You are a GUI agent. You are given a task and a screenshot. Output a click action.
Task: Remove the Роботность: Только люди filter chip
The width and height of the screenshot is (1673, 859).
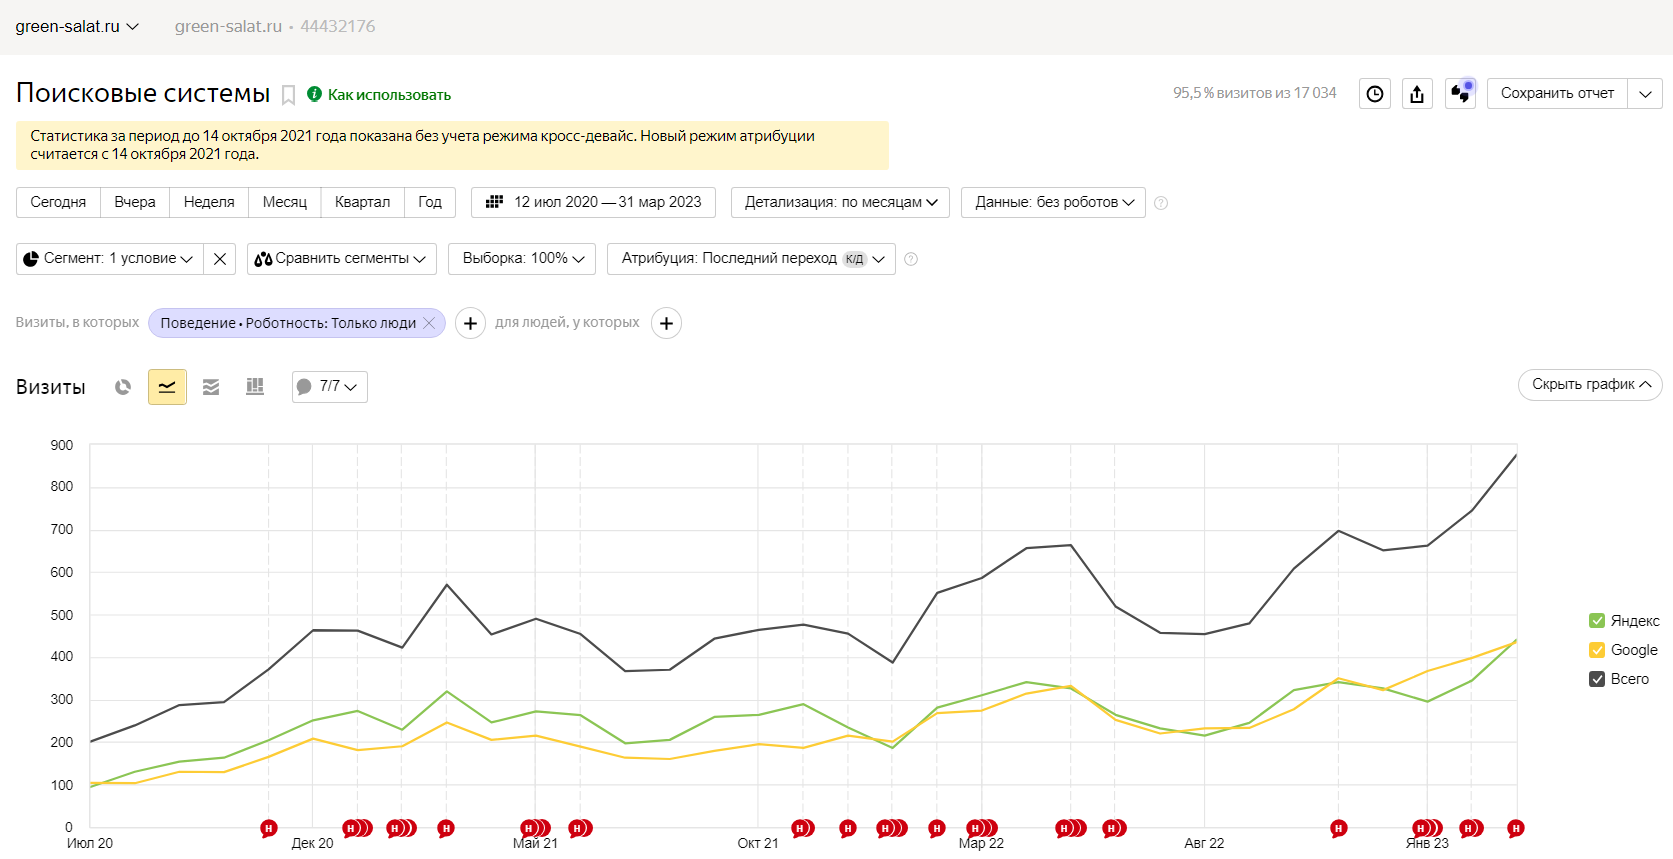[429, 323]
